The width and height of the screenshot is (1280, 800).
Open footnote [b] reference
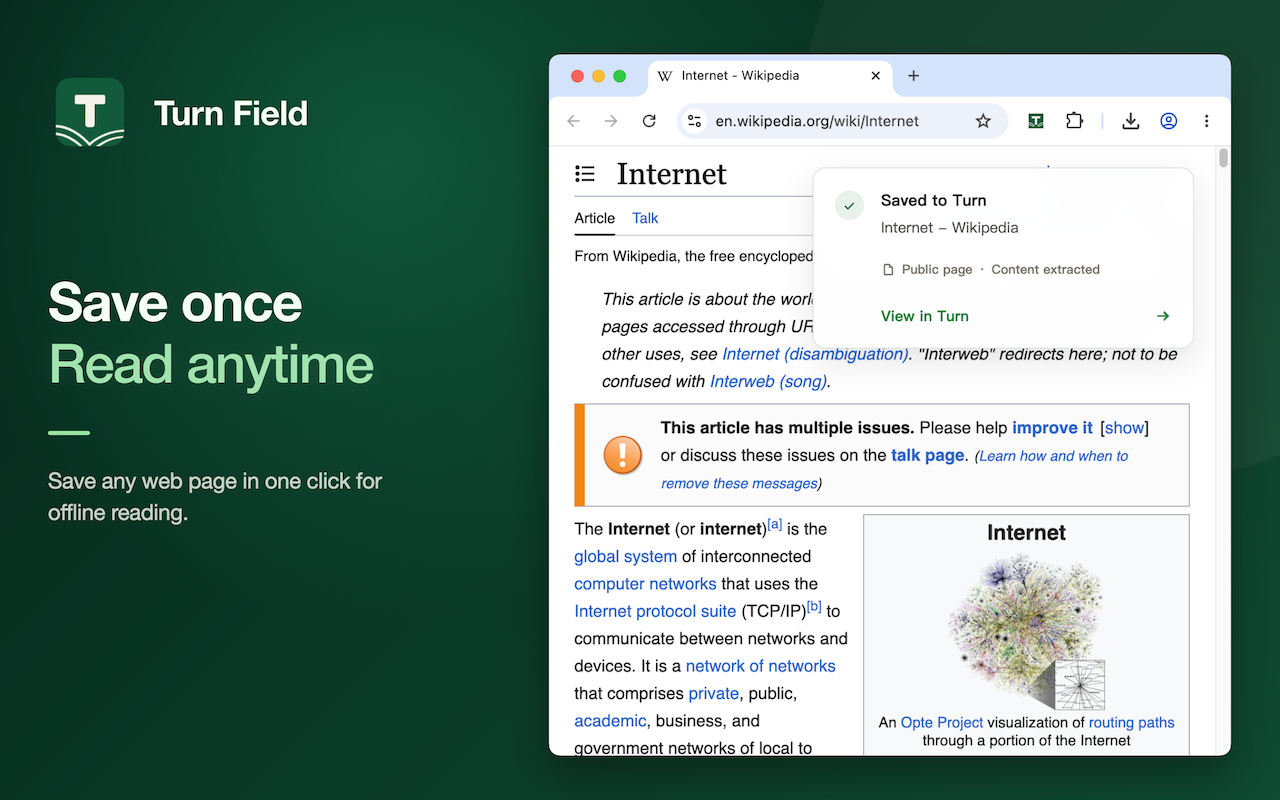pyautogui.click(x=814, y=606)
